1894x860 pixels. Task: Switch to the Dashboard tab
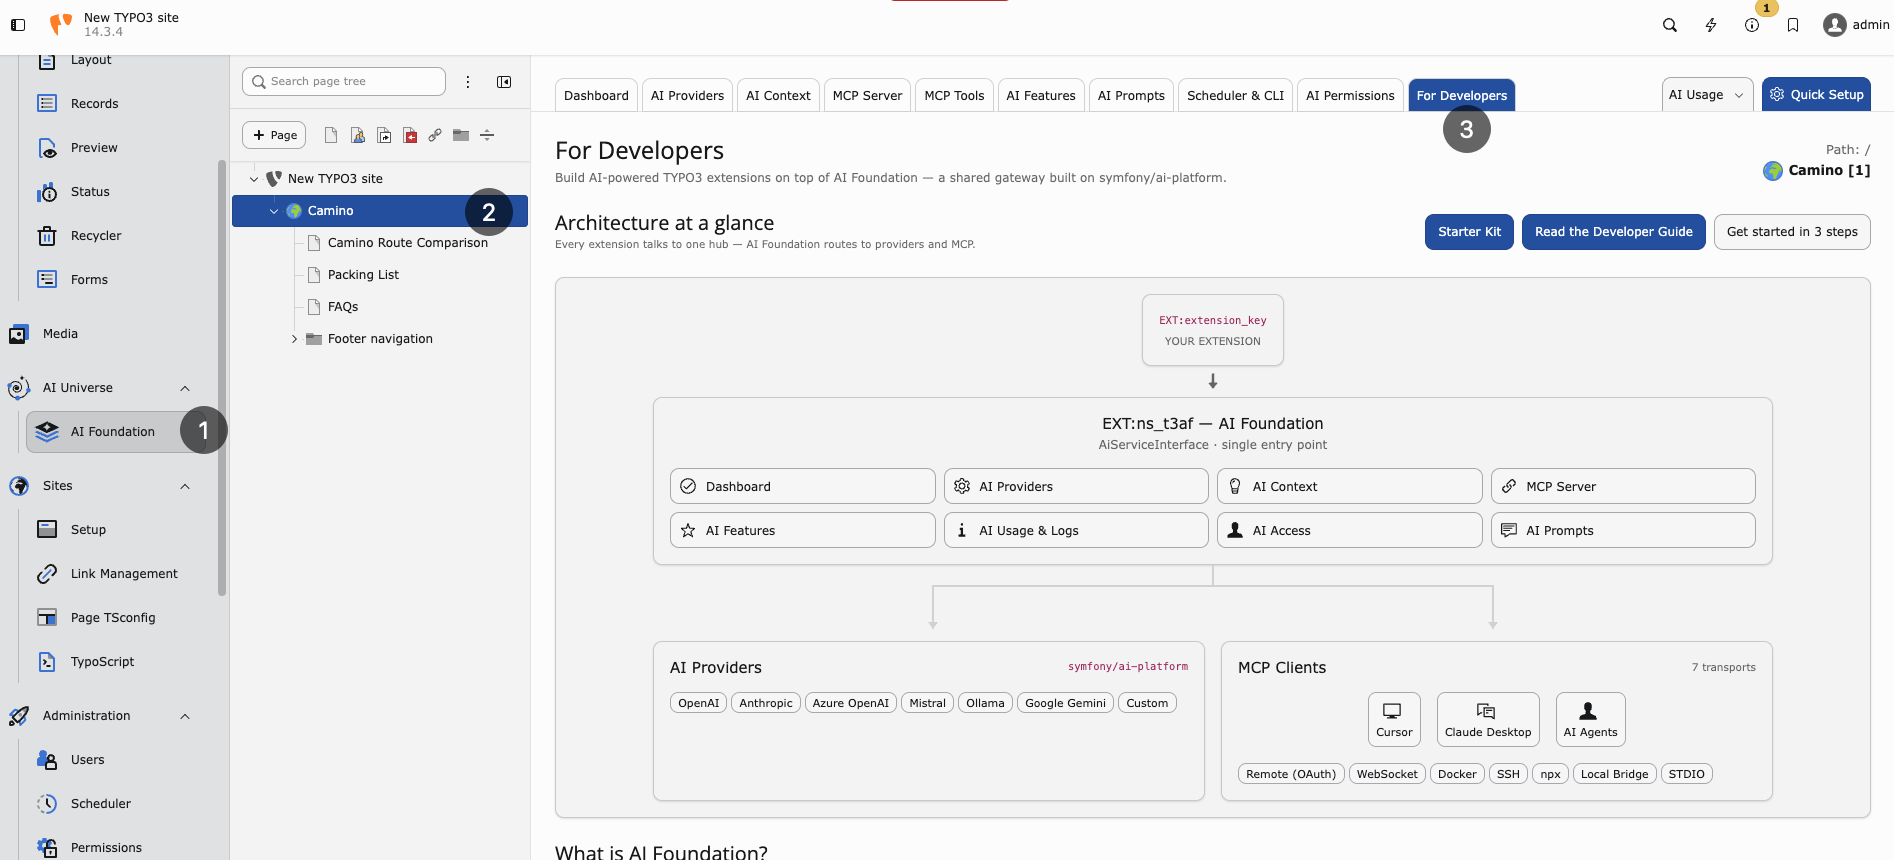pyautogui.click(x=596, y=95)
